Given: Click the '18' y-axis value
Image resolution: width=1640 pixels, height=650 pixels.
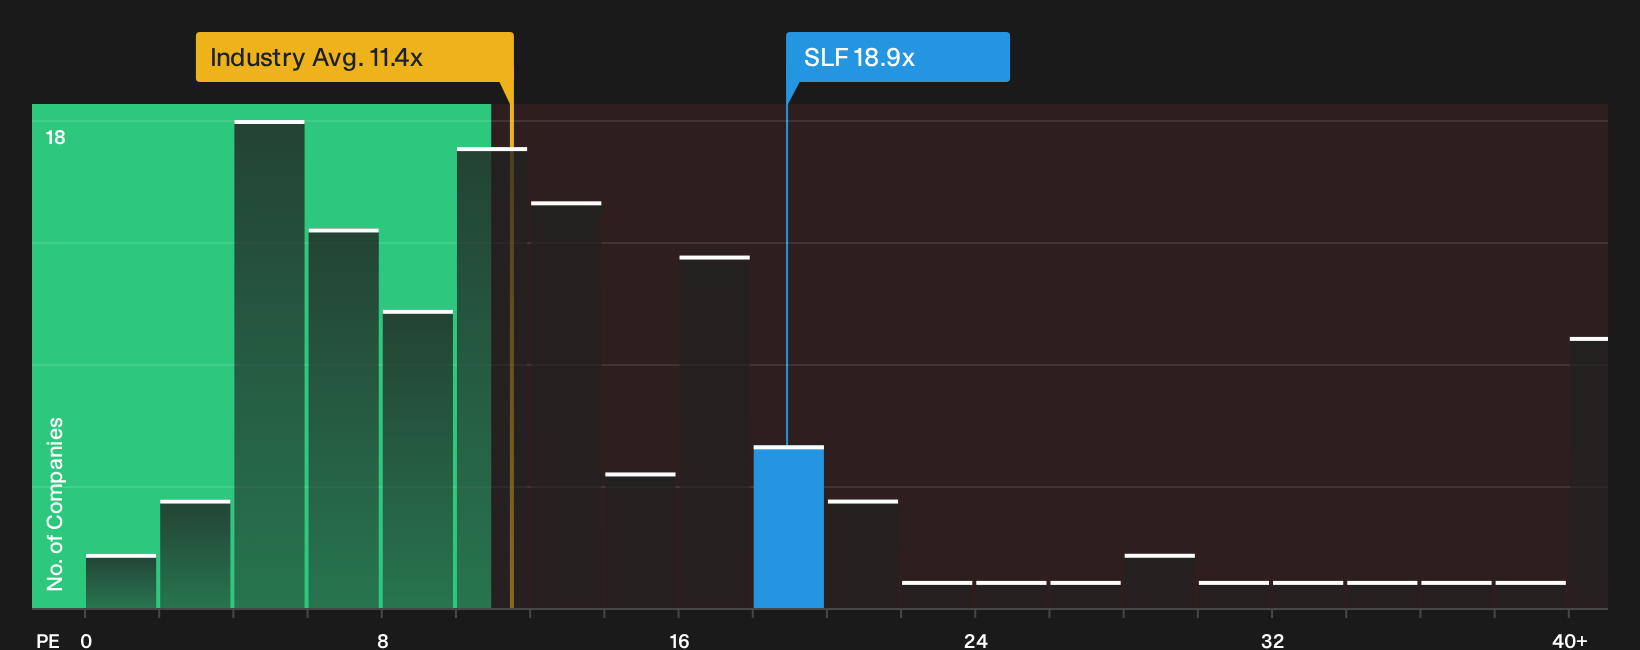Looking at the screenshot, I should pos(55,137).
